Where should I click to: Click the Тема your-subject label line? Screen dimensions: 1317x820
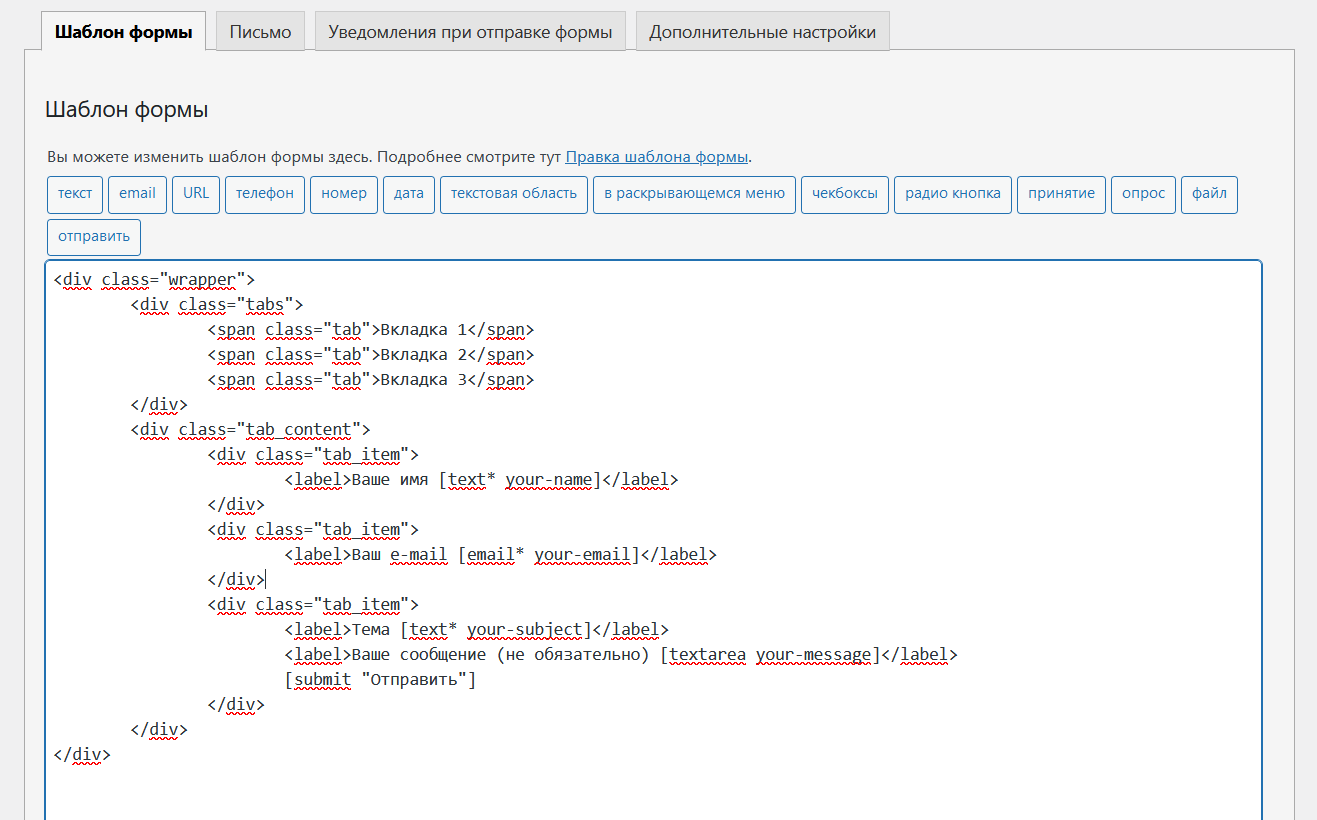pos(477,630)
